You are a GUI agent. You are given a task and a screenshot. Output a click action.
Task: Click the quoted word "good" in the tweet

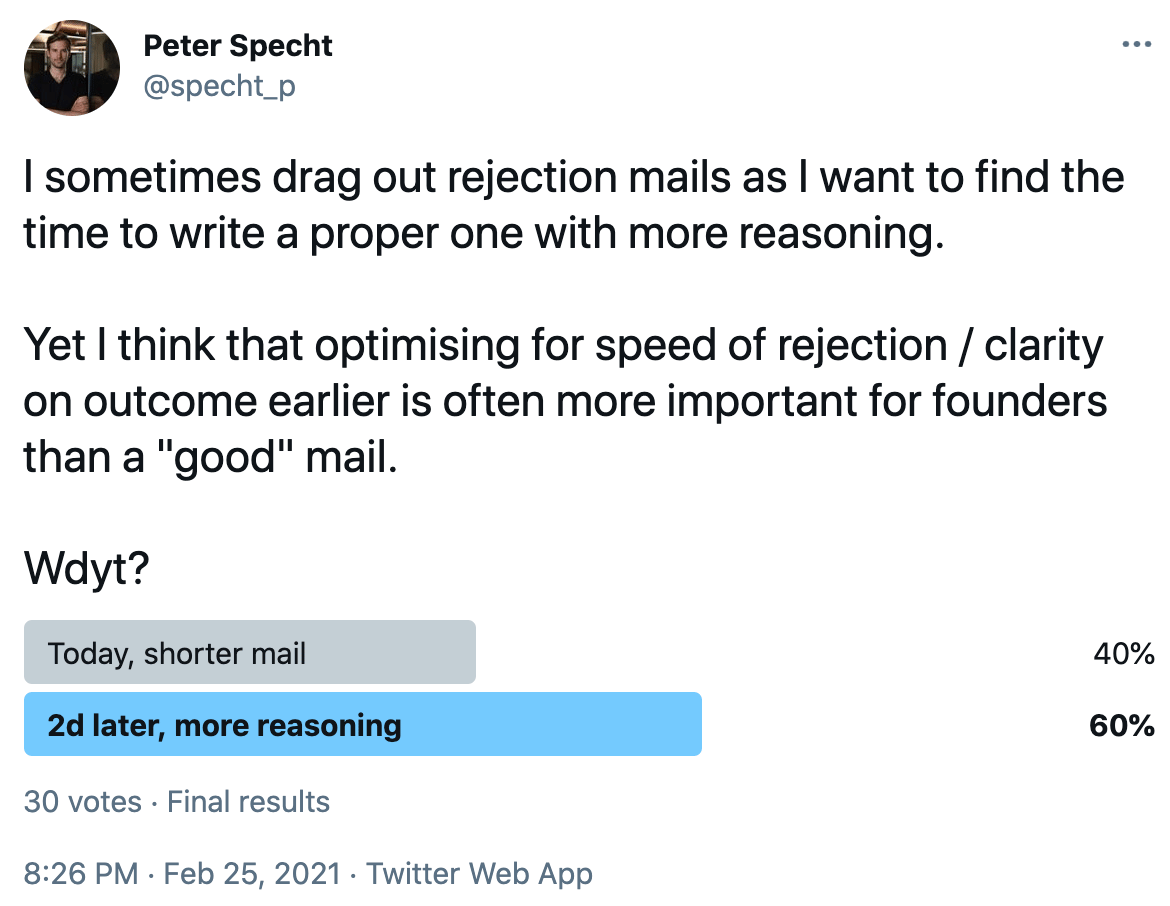tap(225, 457)
